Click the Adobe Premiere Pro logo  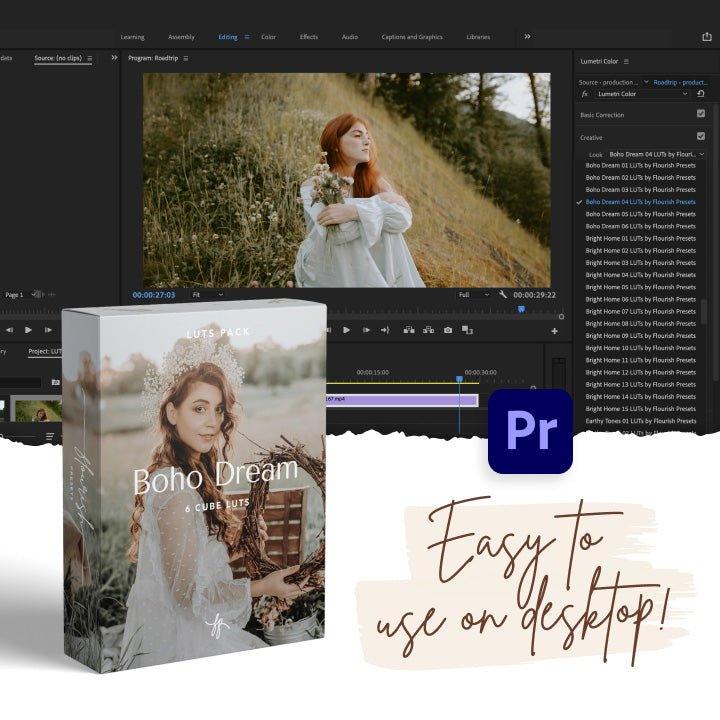pos(530,431)
